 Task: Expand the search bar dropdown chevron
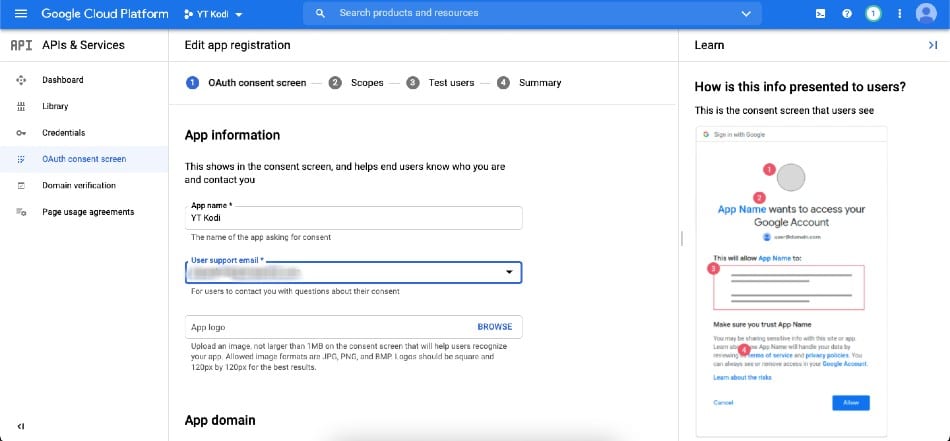pos(746,14)
